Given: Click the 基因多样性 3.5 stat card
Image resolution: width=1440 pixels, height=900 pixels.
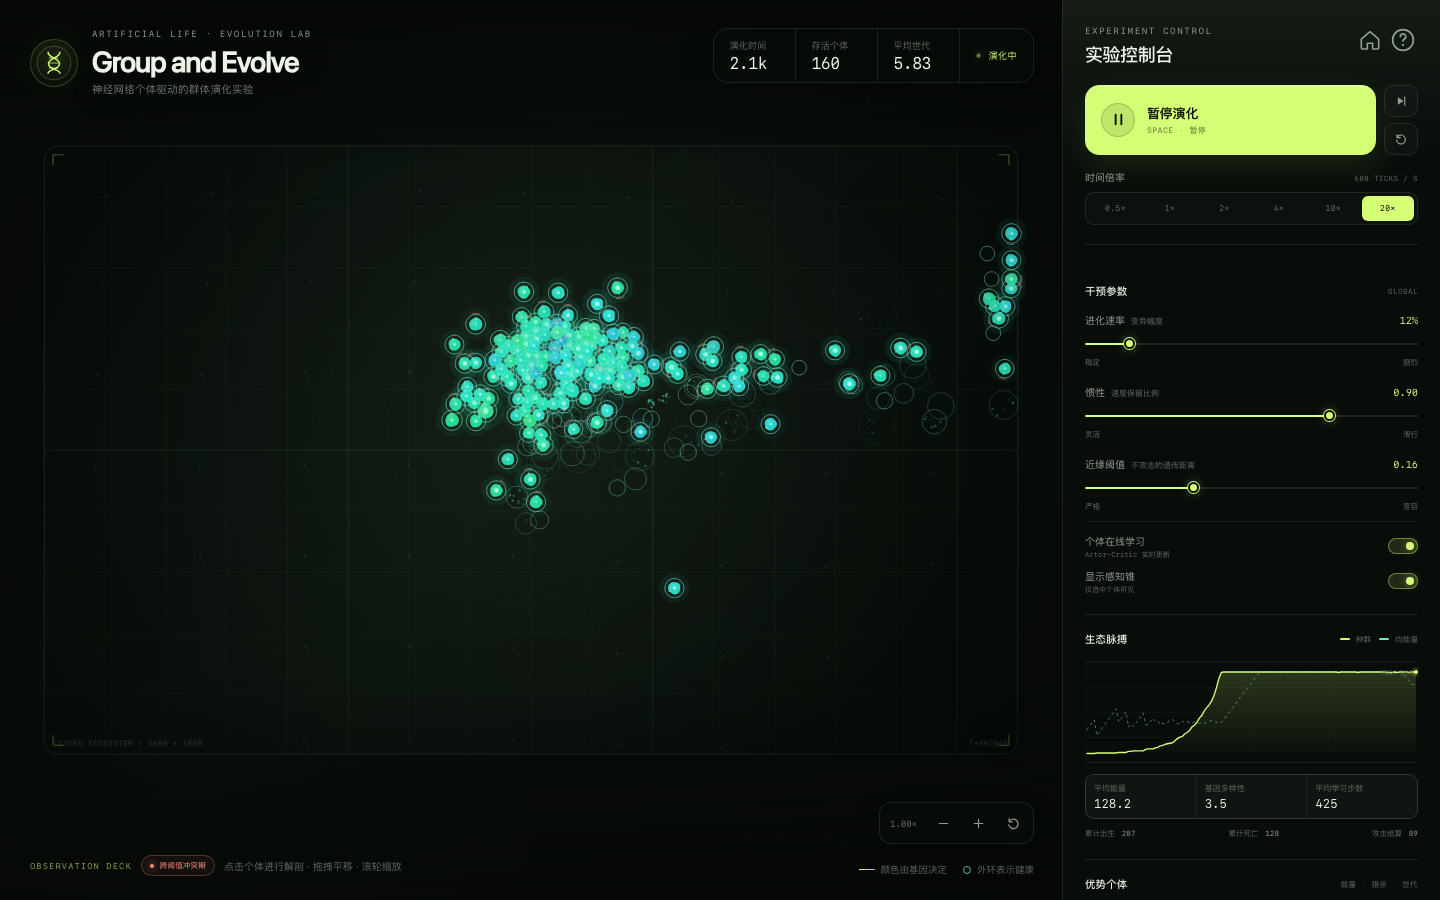Looking at the screenshot, I should click(1251, 797).
